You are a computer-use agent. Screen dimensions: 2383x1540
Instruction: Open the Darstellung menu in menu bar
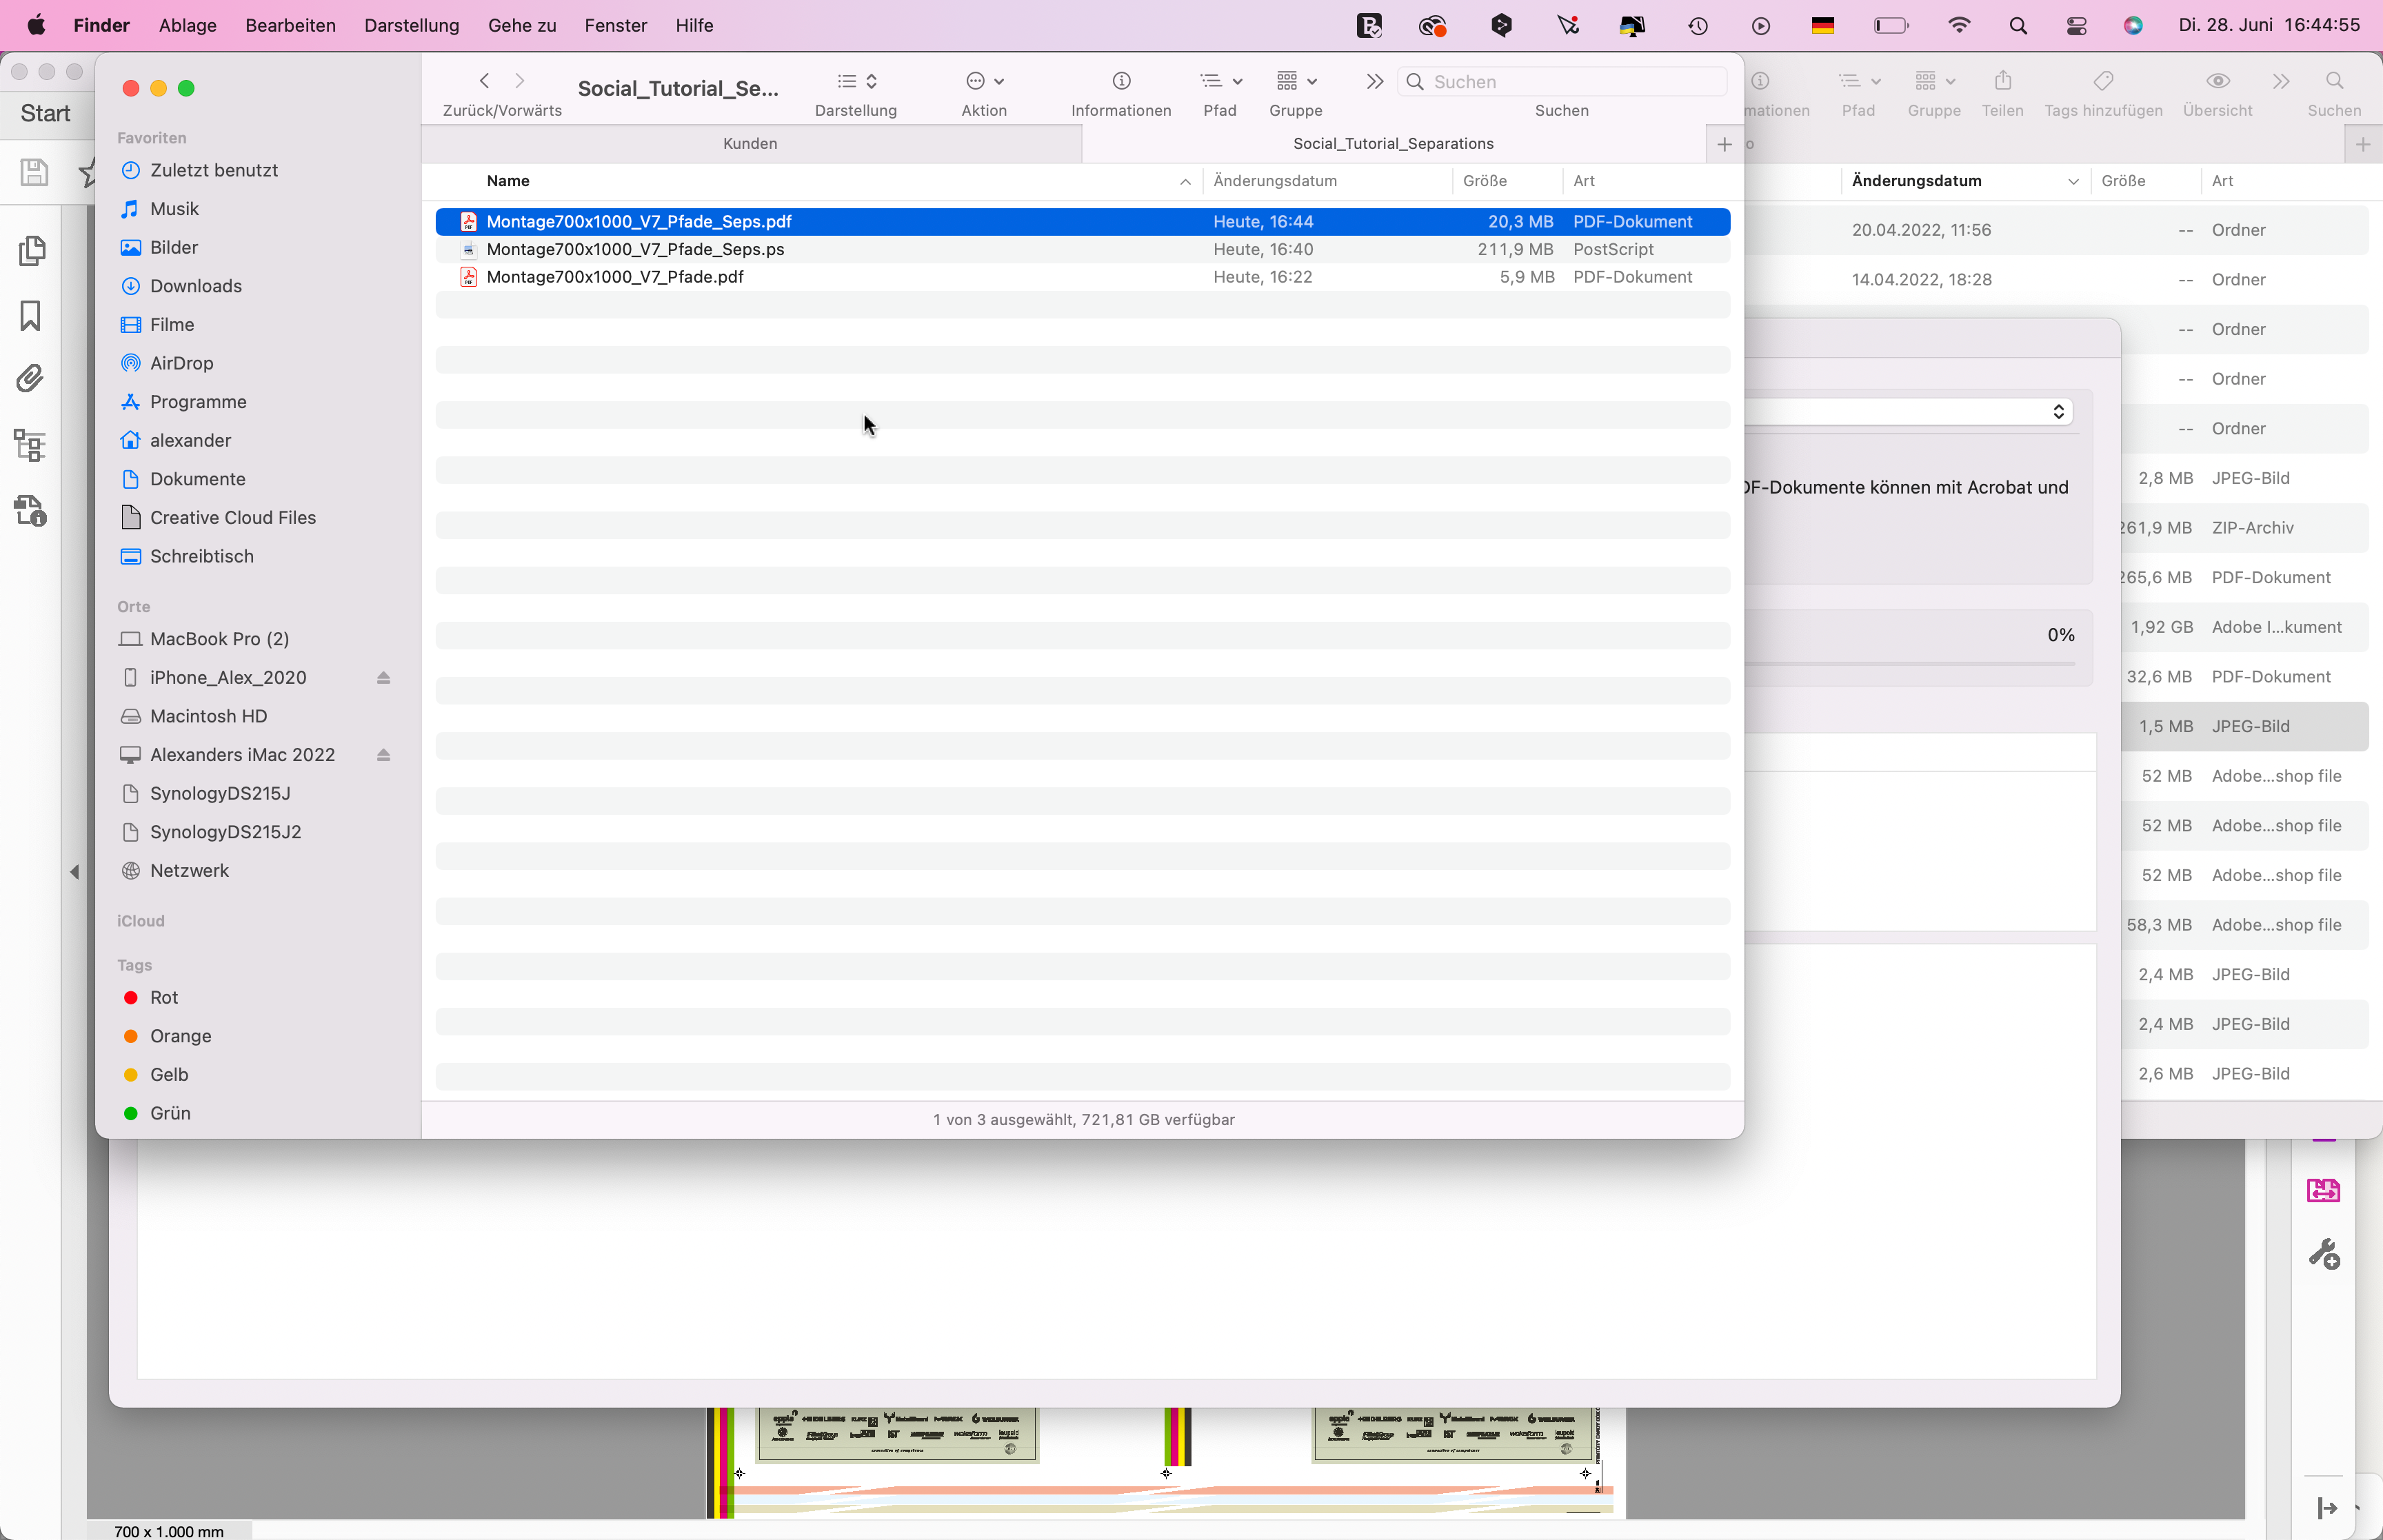pos(411,25)
